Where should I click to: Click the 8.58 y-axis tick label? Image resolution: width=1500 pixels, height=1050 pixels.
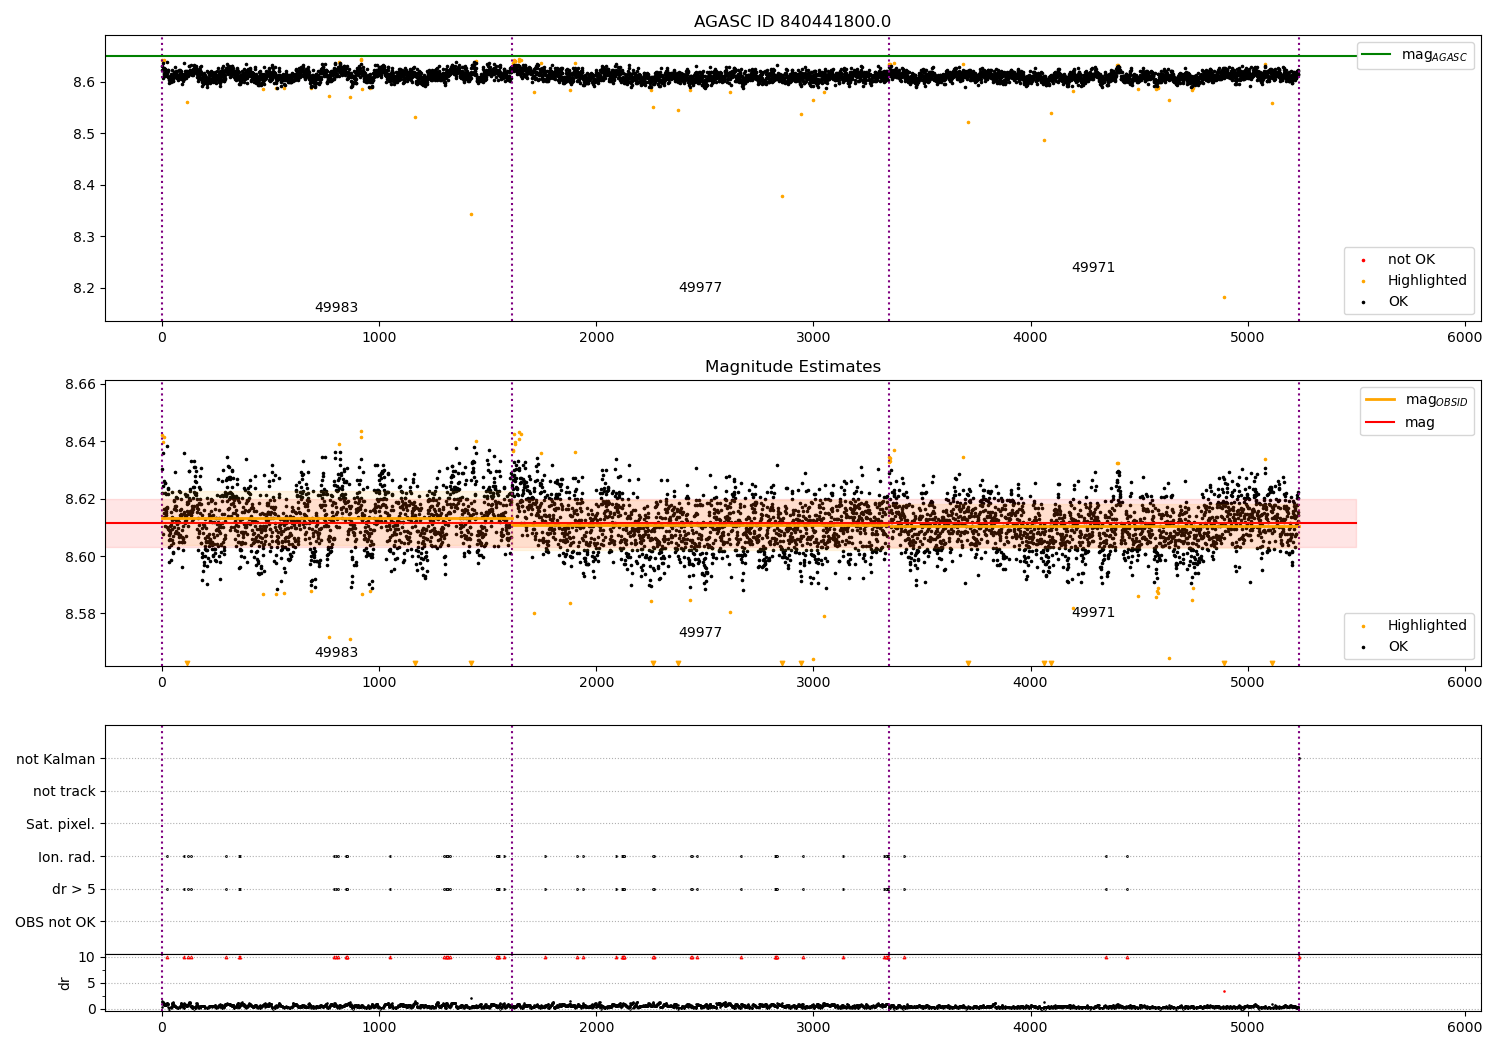coord(82,614)
